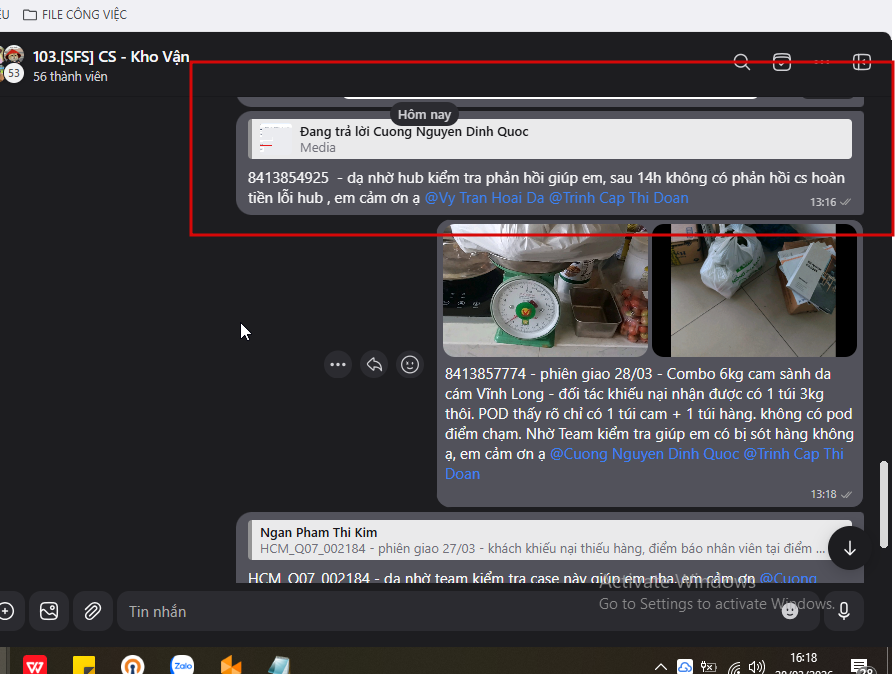Image resolution: width=895 pixels, height=674 pixels.
Task: Toggle the conversation info side panel
Action: pos(861,62)
